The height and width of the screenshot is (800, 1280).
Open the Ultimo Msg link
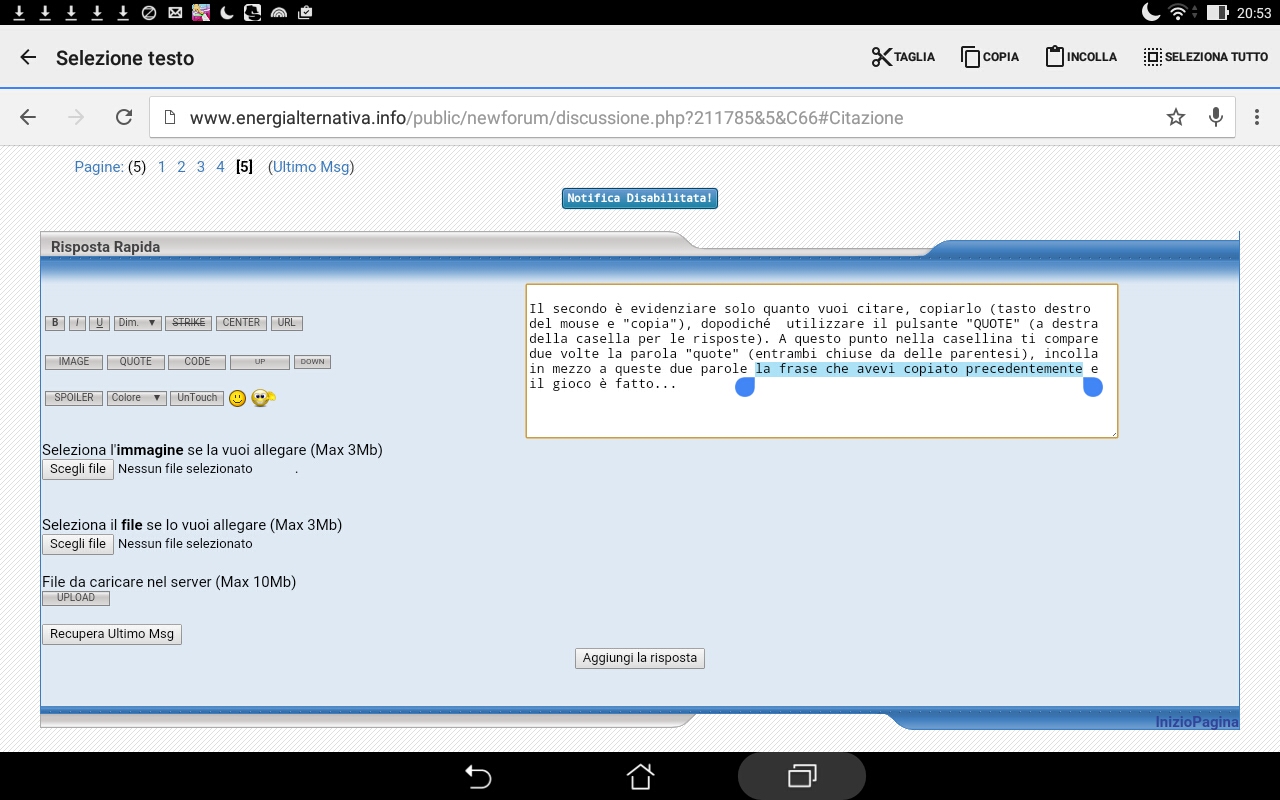311,167
